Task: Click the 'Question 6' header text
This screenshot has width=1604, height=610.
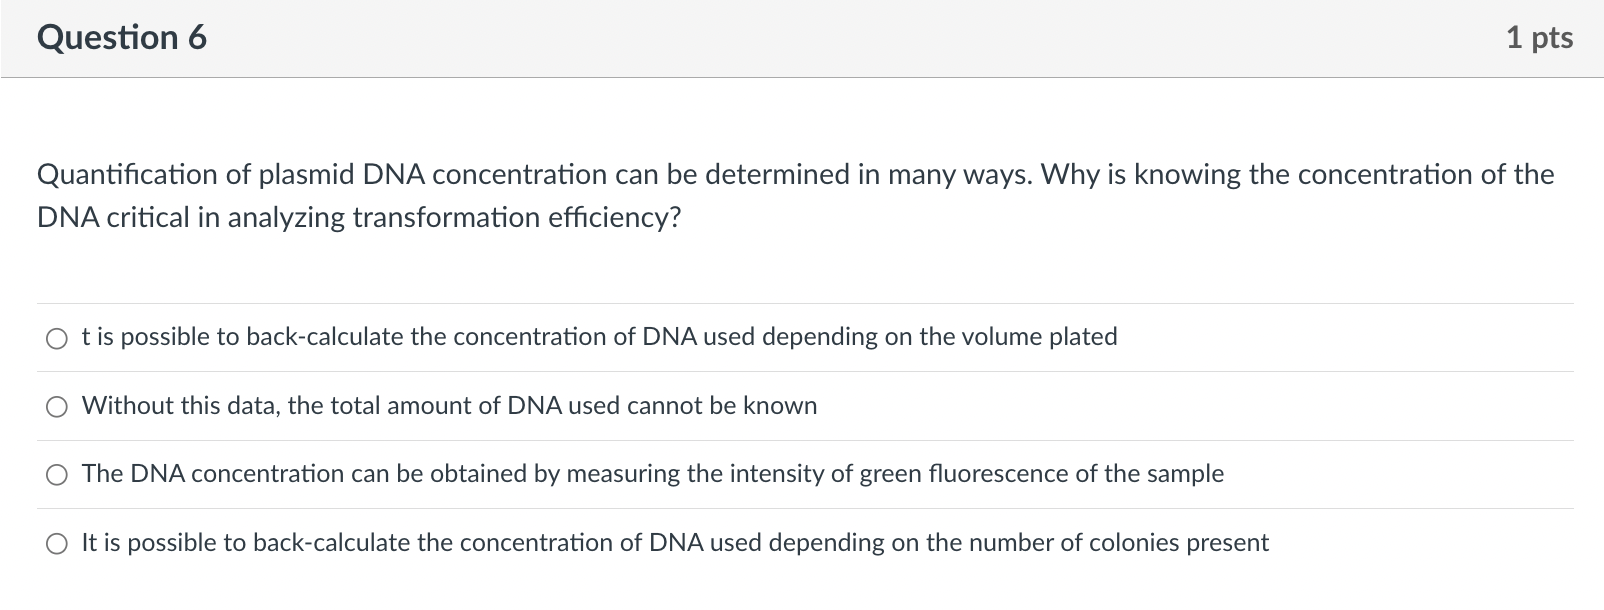Action: pos(121,37)
